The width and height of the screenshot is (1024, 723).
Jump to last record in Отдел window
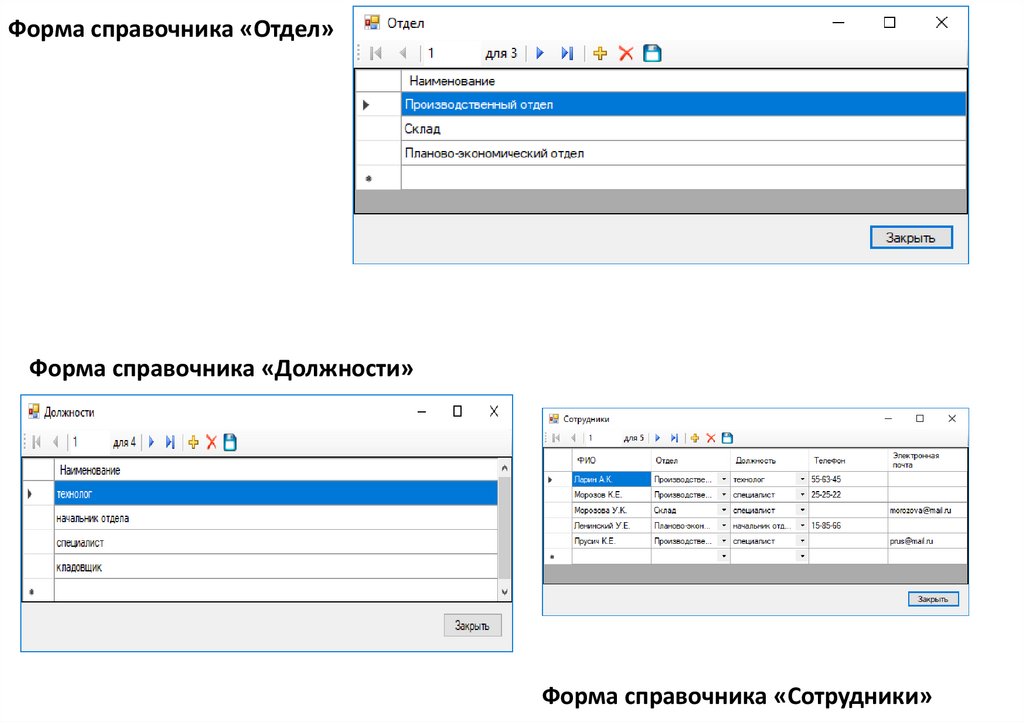point(567,54)
